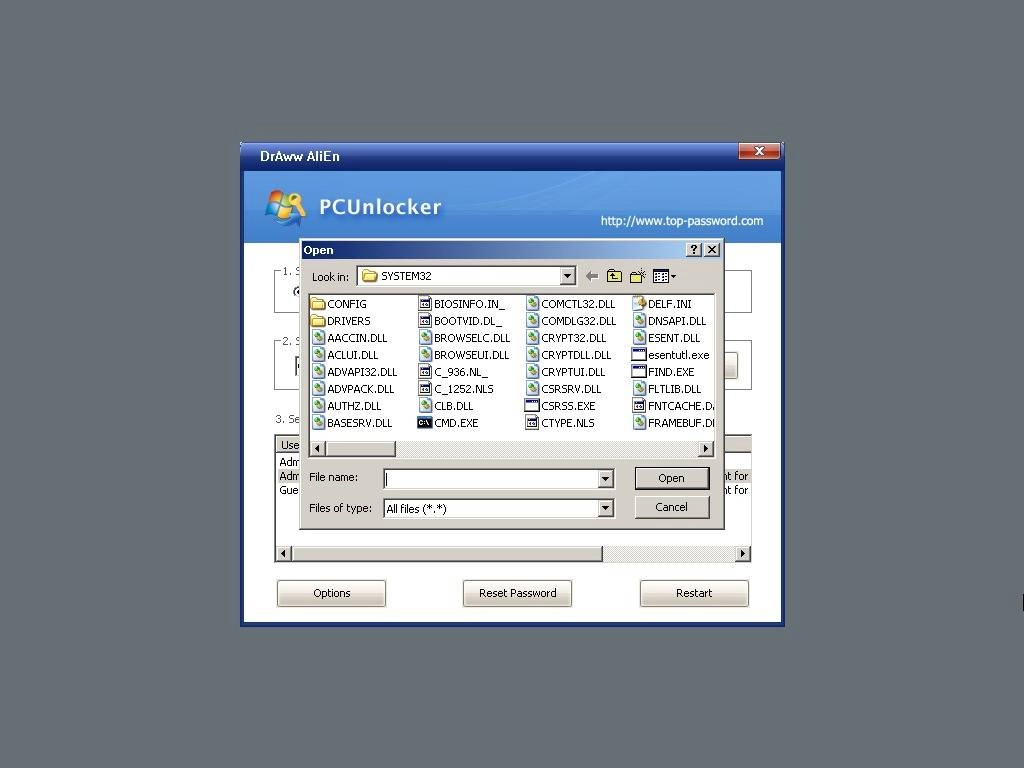Click the Open button
1024x768 pixels.
tap(672, 478)
